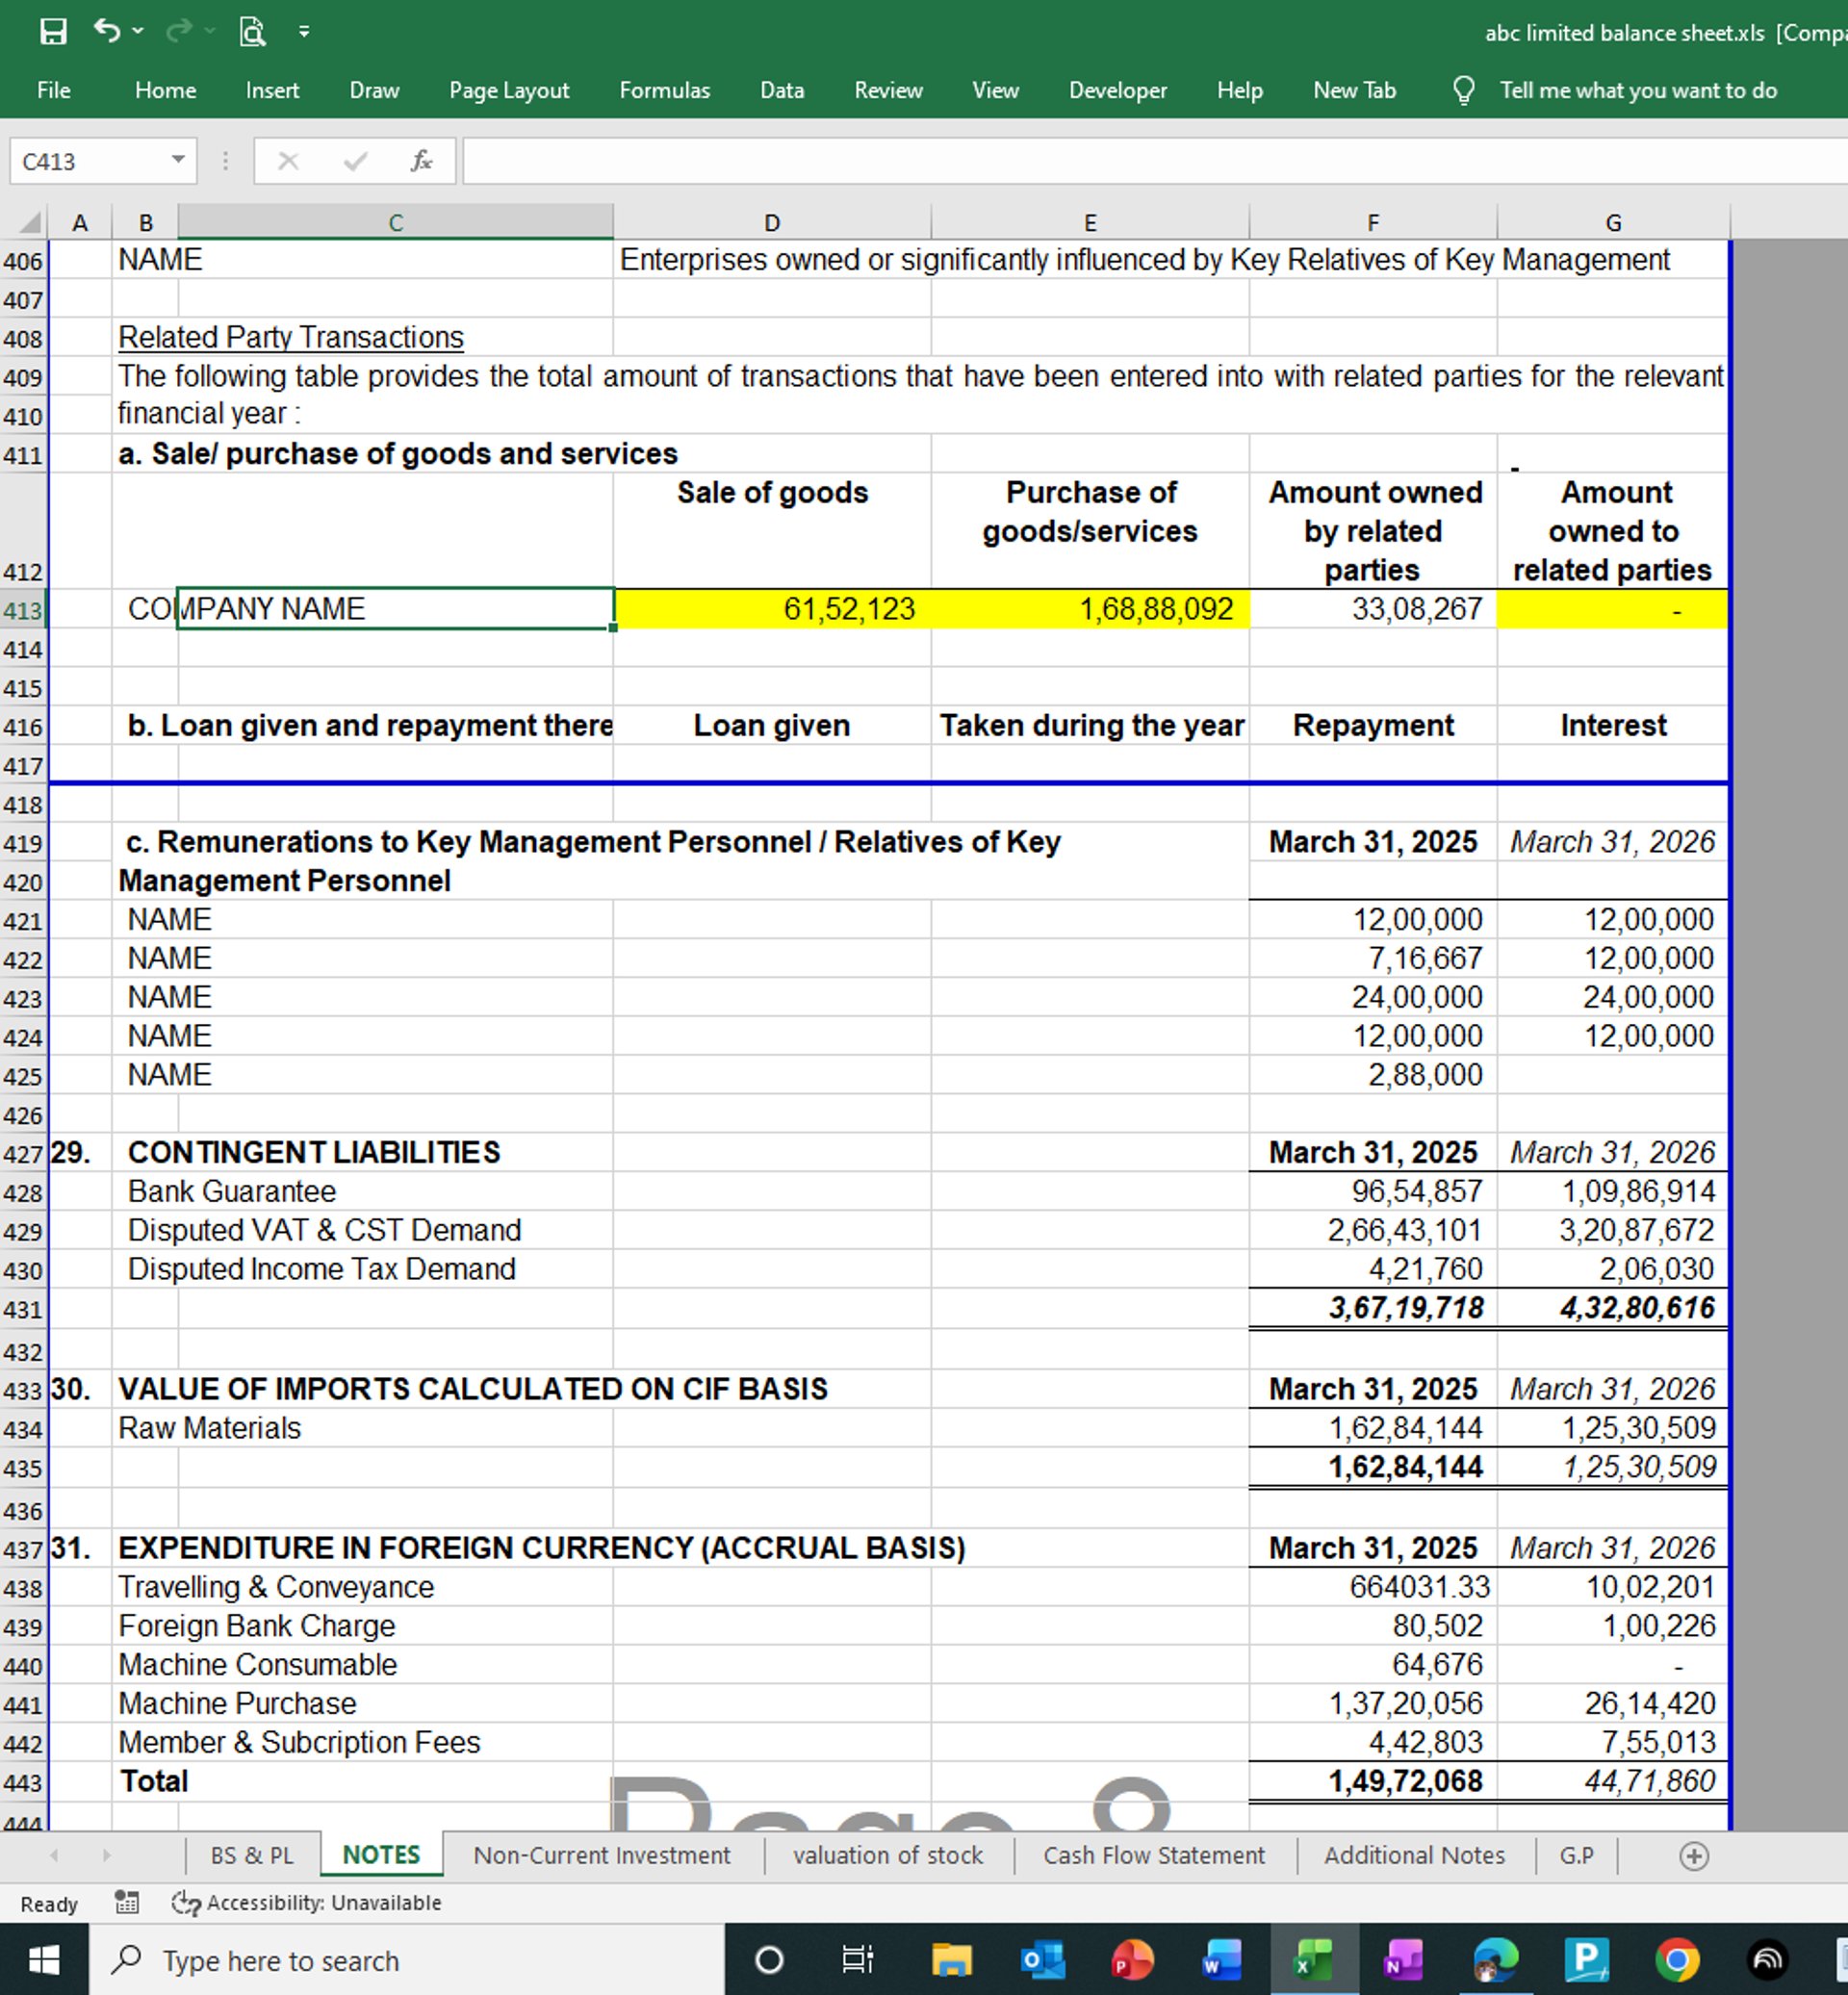
Task: Click the macro recording icon in status bar
Action: [x=127, y=1902]
